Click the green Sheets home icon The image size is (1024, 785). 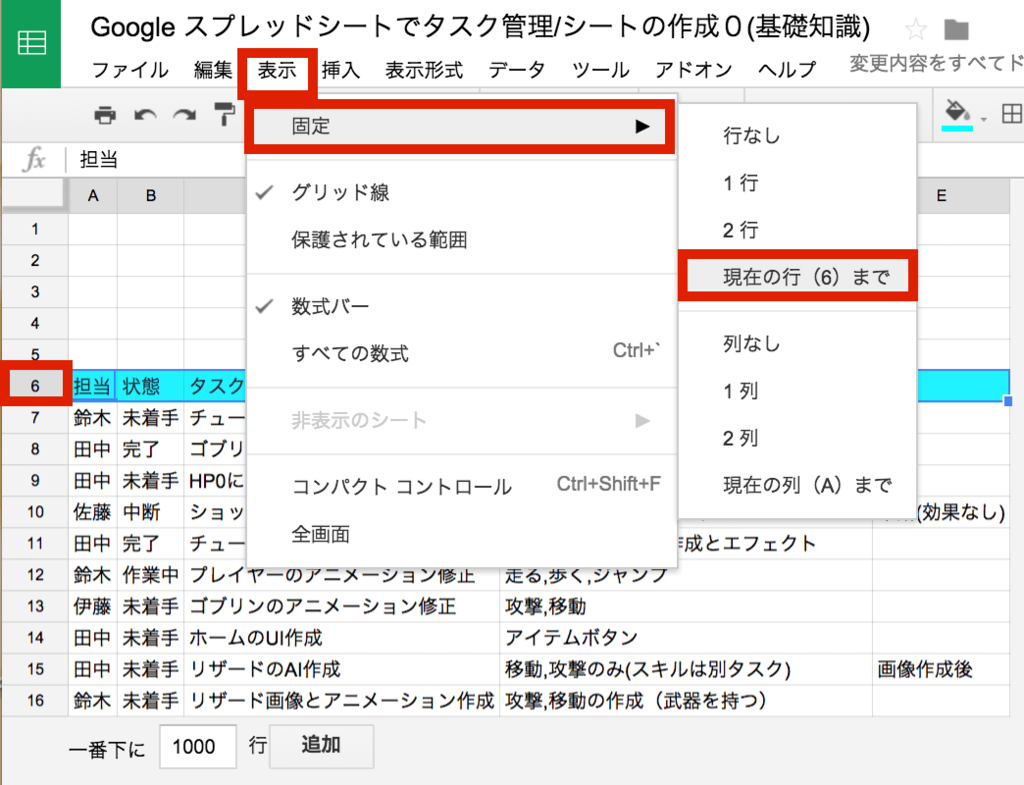coord(31,43)
